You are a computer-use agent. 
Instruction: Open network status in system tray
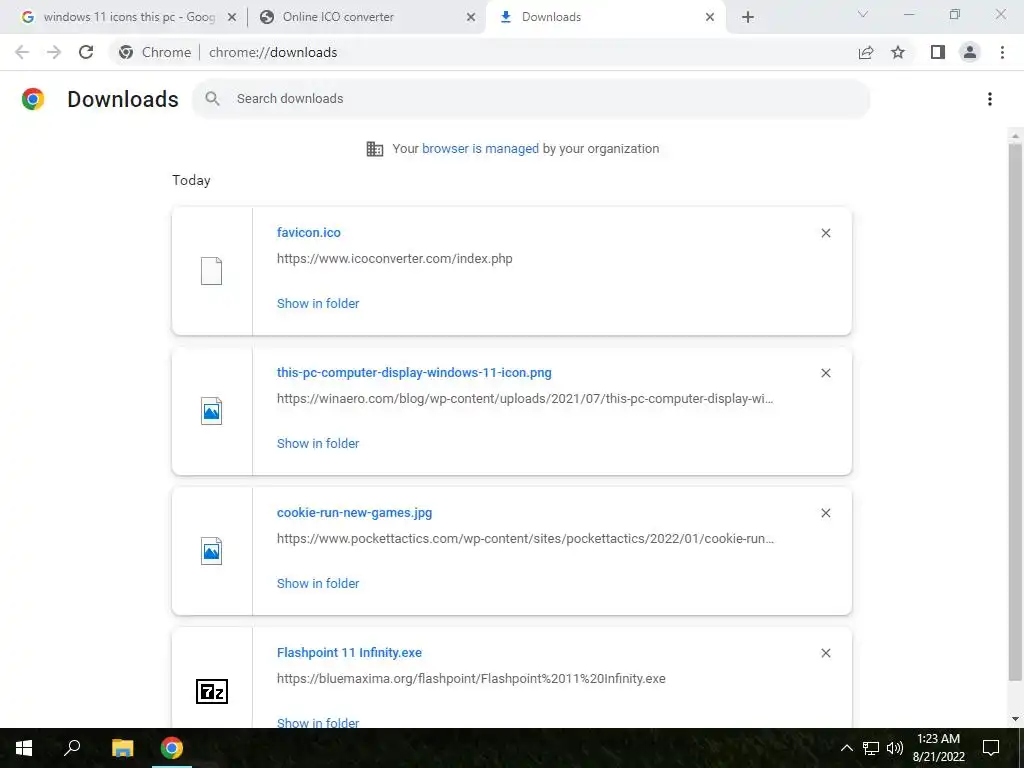coord(871,748)
